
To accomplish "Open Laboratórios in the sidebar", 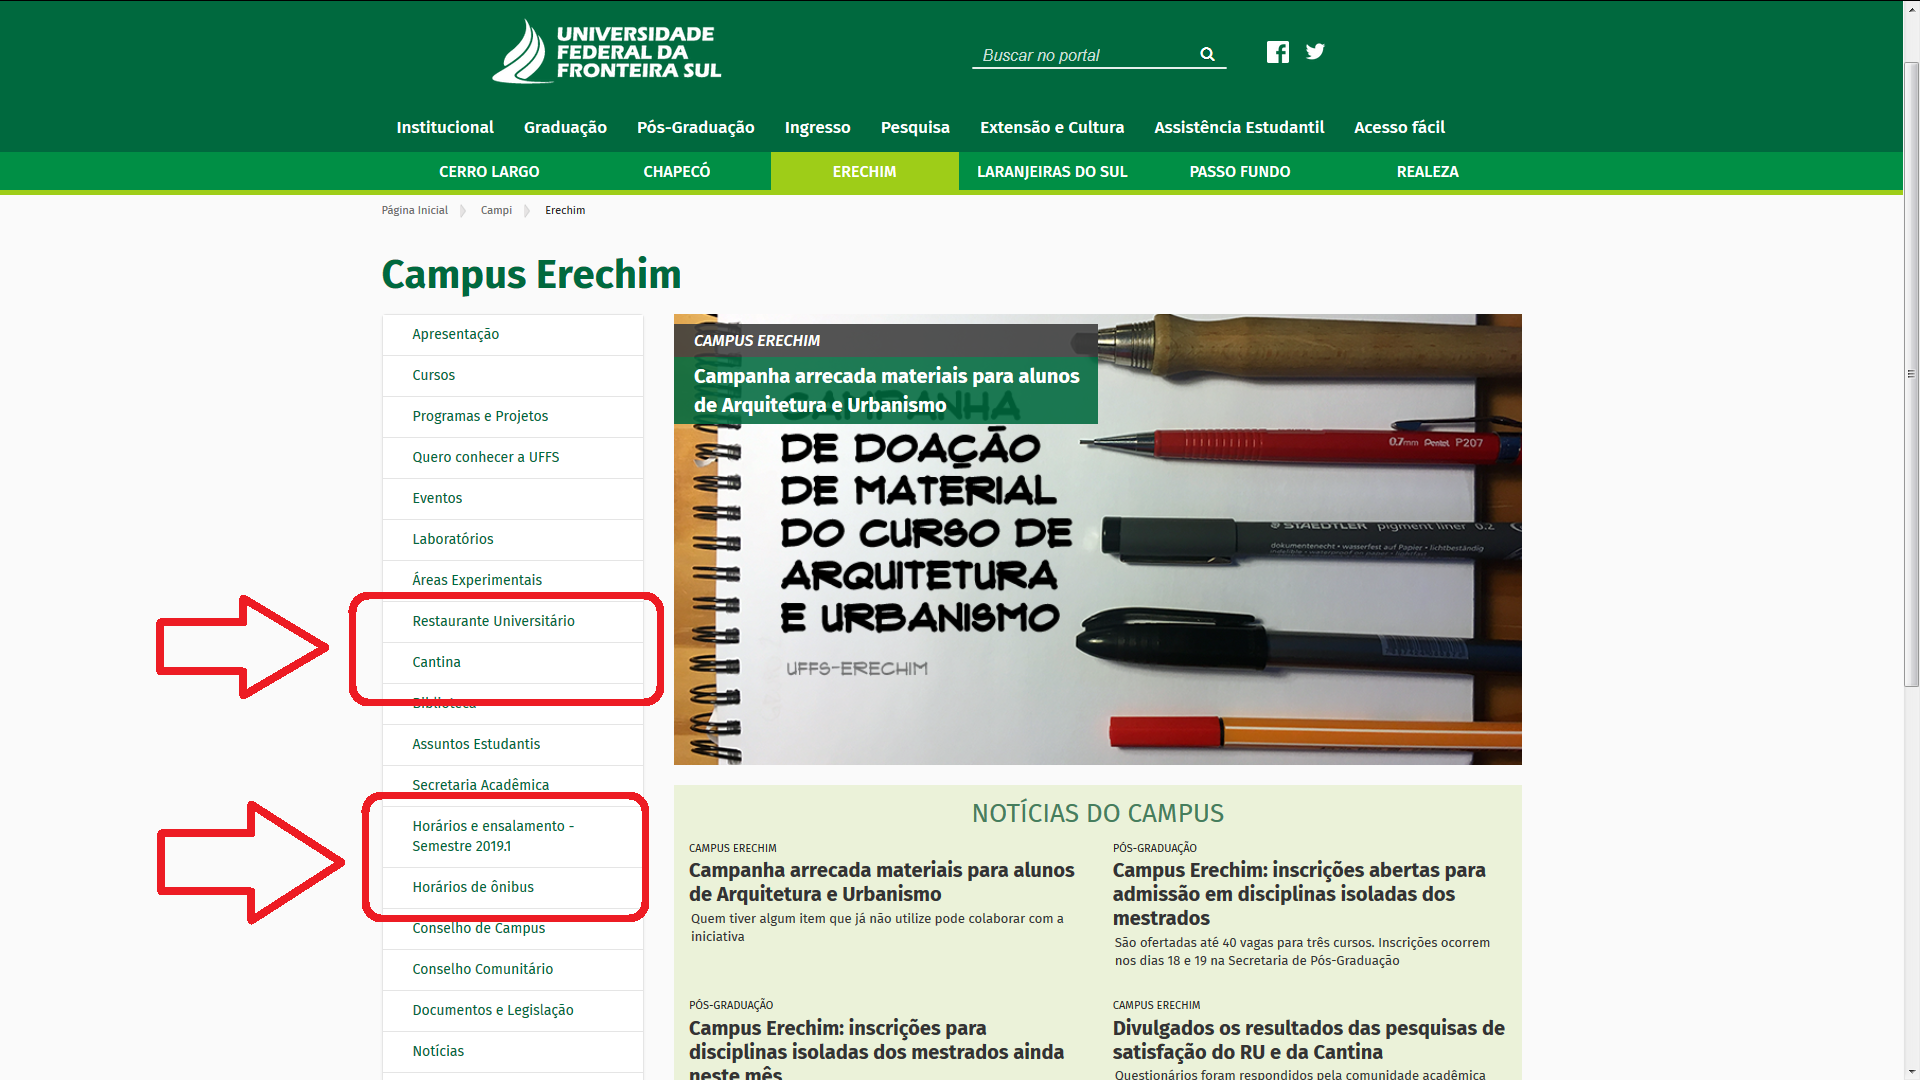I will [x=513, y=539].
